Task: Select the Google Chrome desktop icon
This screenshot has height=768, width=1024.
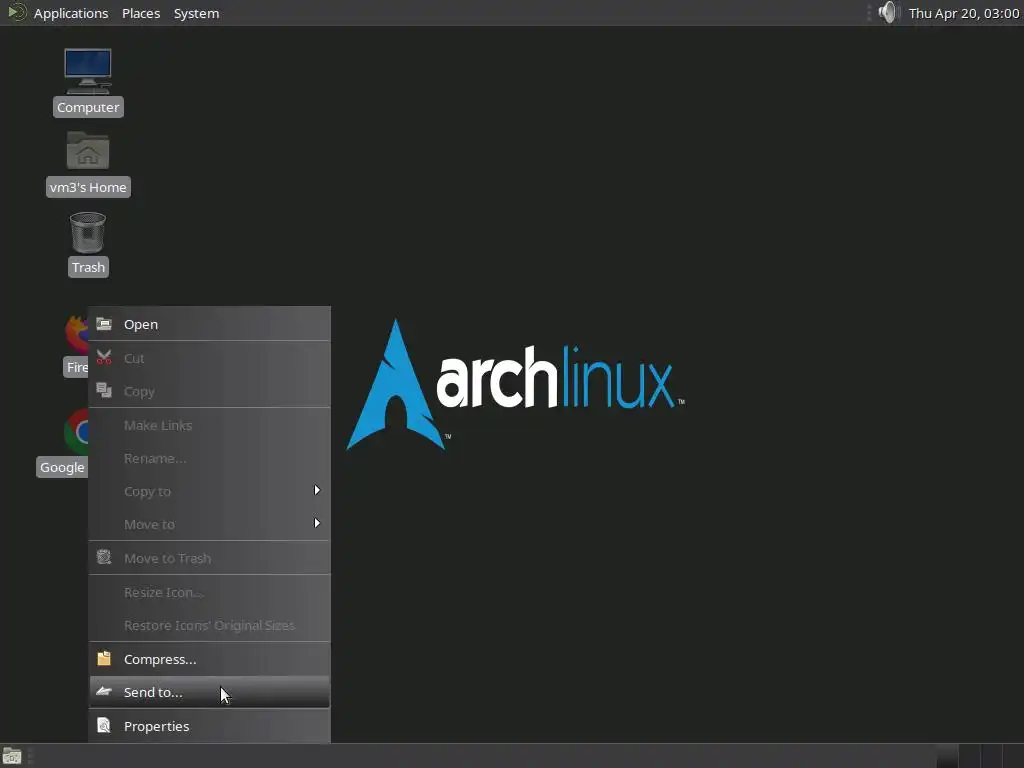Action: (x=76, y=432)
